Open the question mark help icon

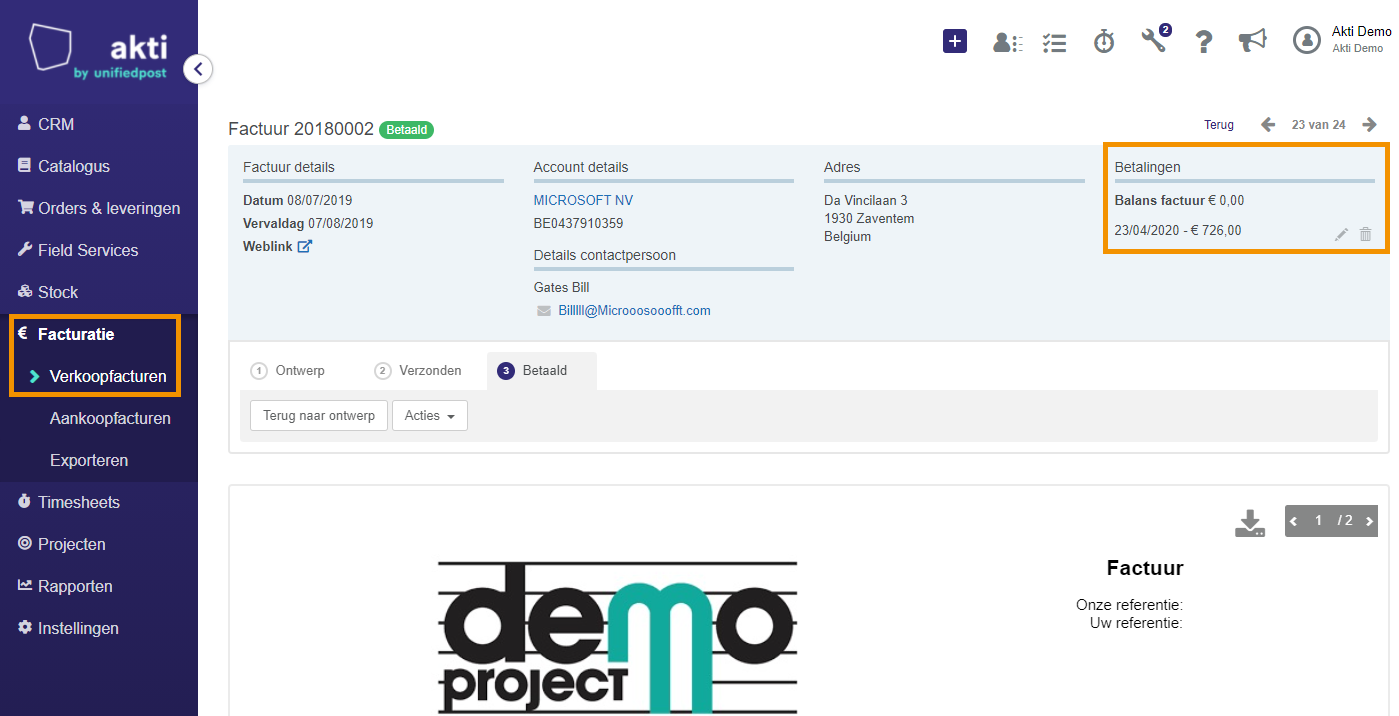pyautogui.click(x=1204, y=42)
